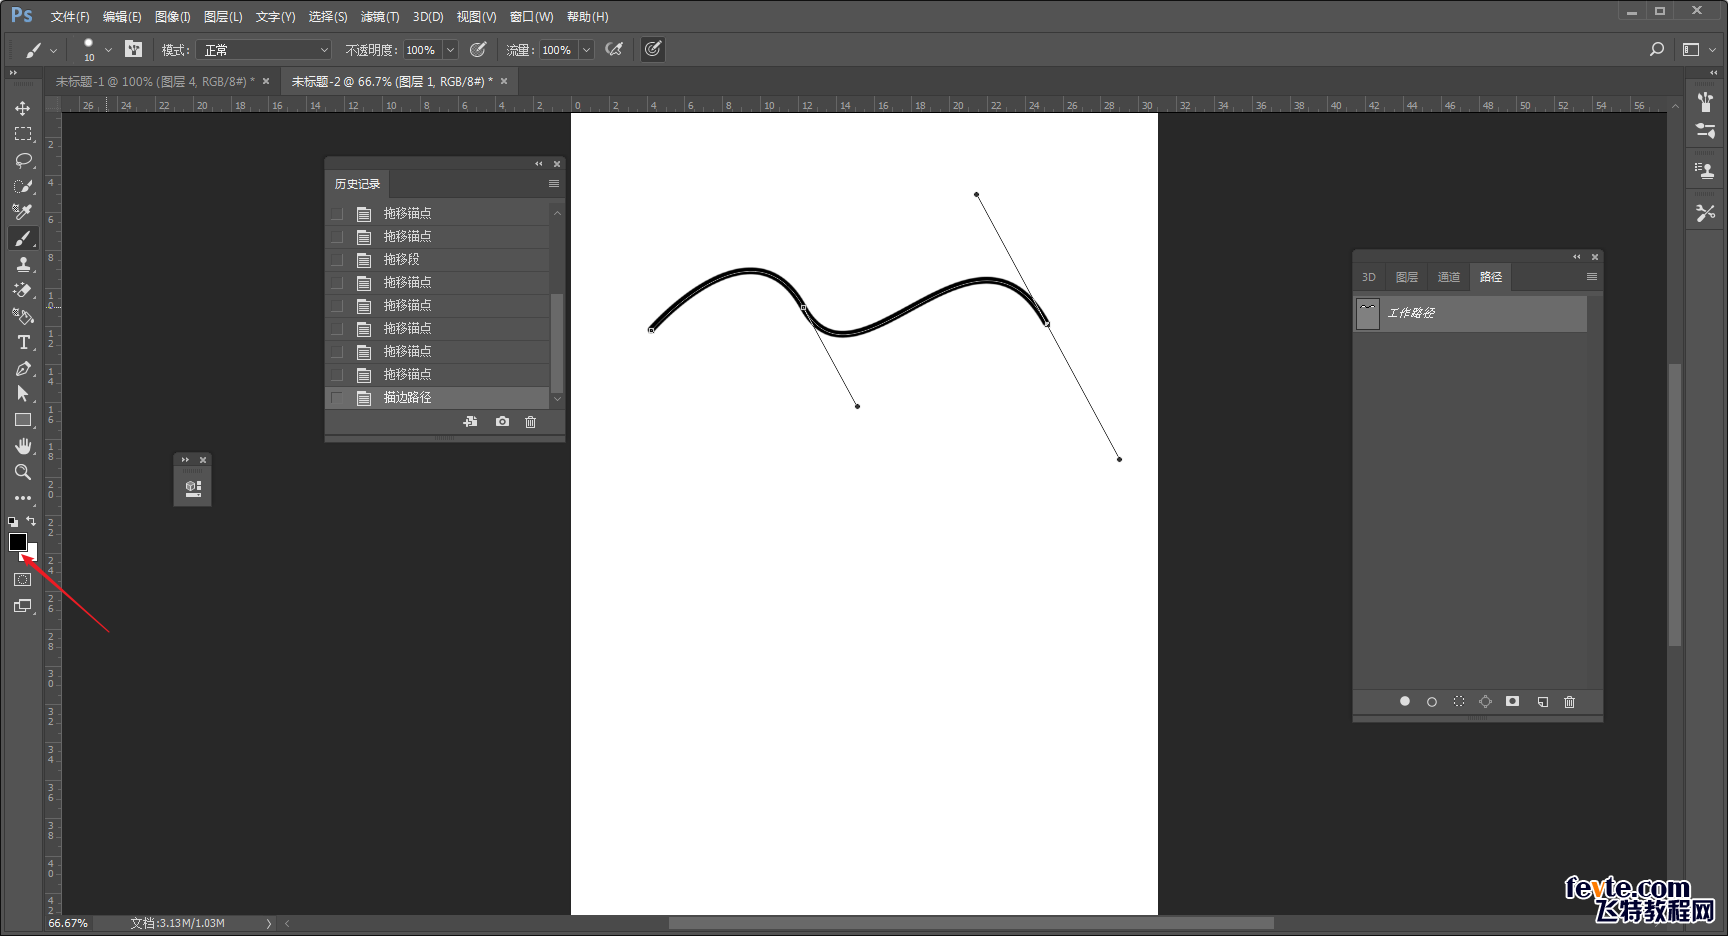This screenshot has width=1728, height=936.
Task: Click stroke path with brush icon
Action: tap(1432, 702)
